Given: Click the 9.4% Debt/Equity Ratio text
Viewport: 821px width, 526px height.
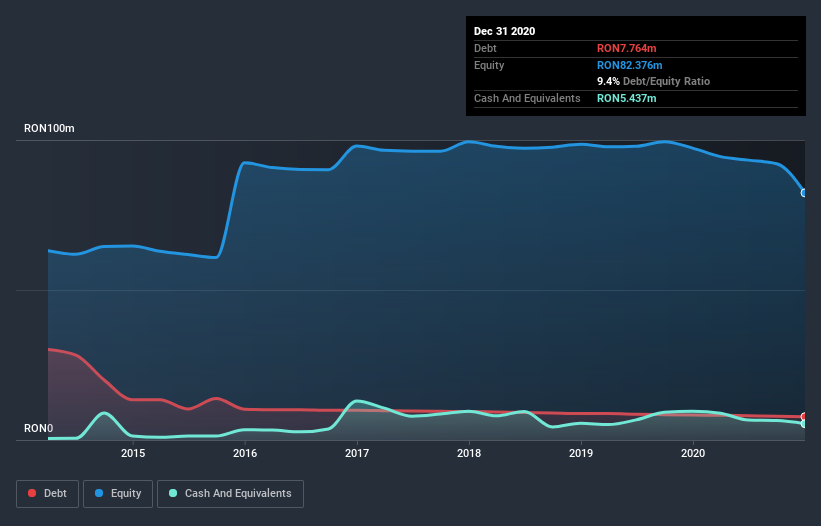Looking at the screenshot, I should pos(653,82).
